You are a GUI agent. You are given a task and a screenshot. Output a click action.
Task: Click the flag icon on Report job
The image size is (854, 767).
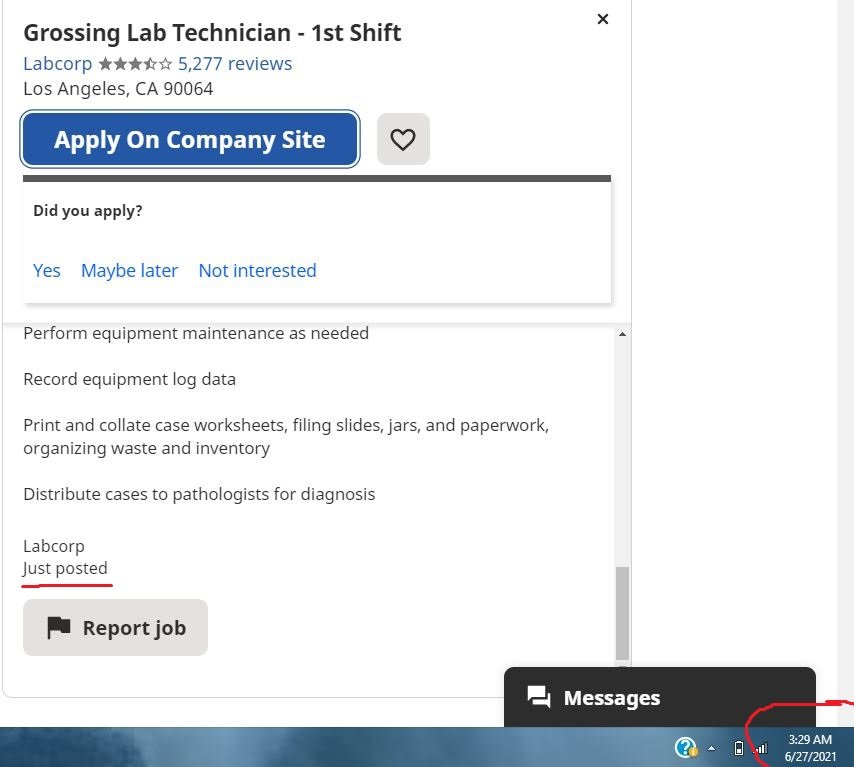[x=59, y=627]
